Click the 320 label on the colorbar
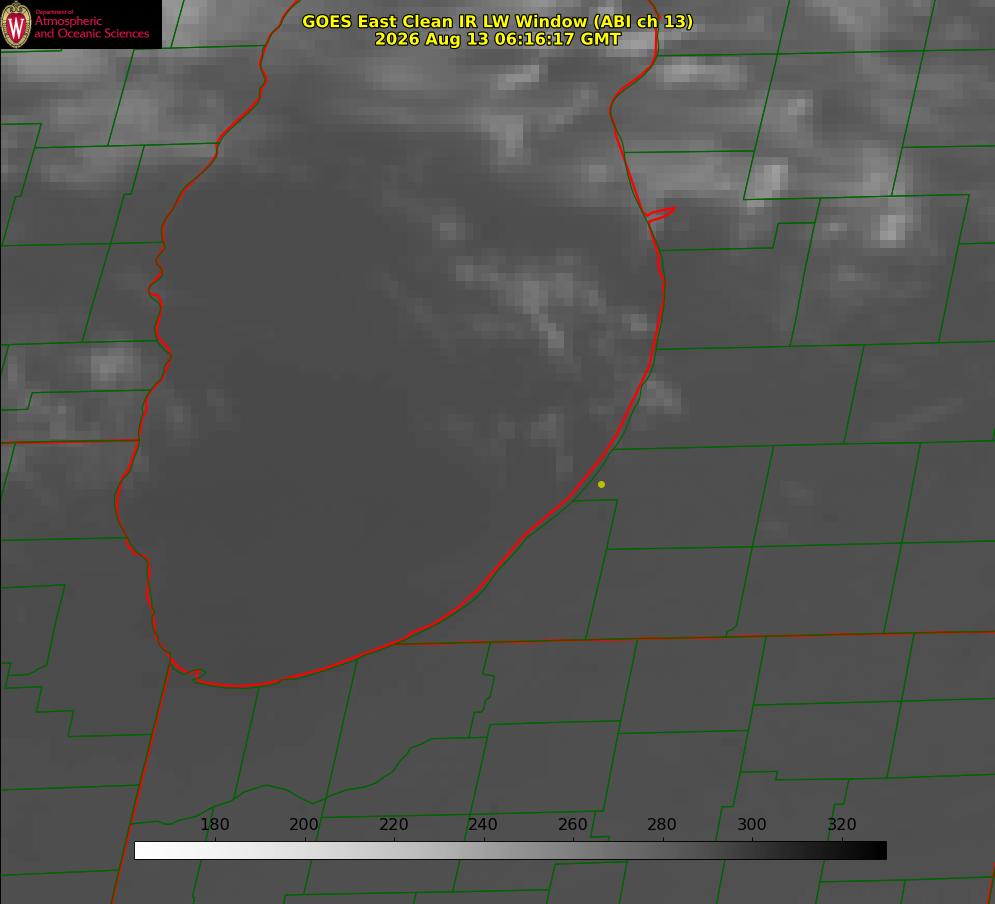Screen dimensions: 995x904 tap(841, 824)
